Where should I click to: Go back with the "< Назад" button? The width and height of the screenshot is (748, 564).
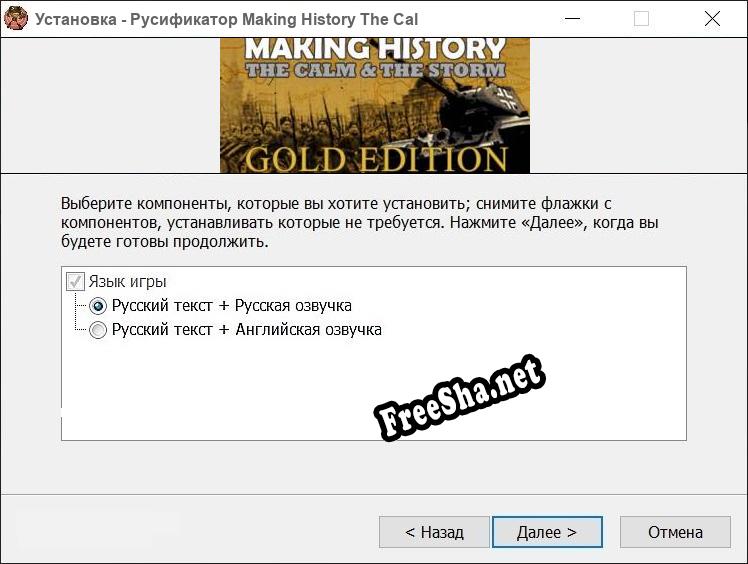tap(434, 532)
